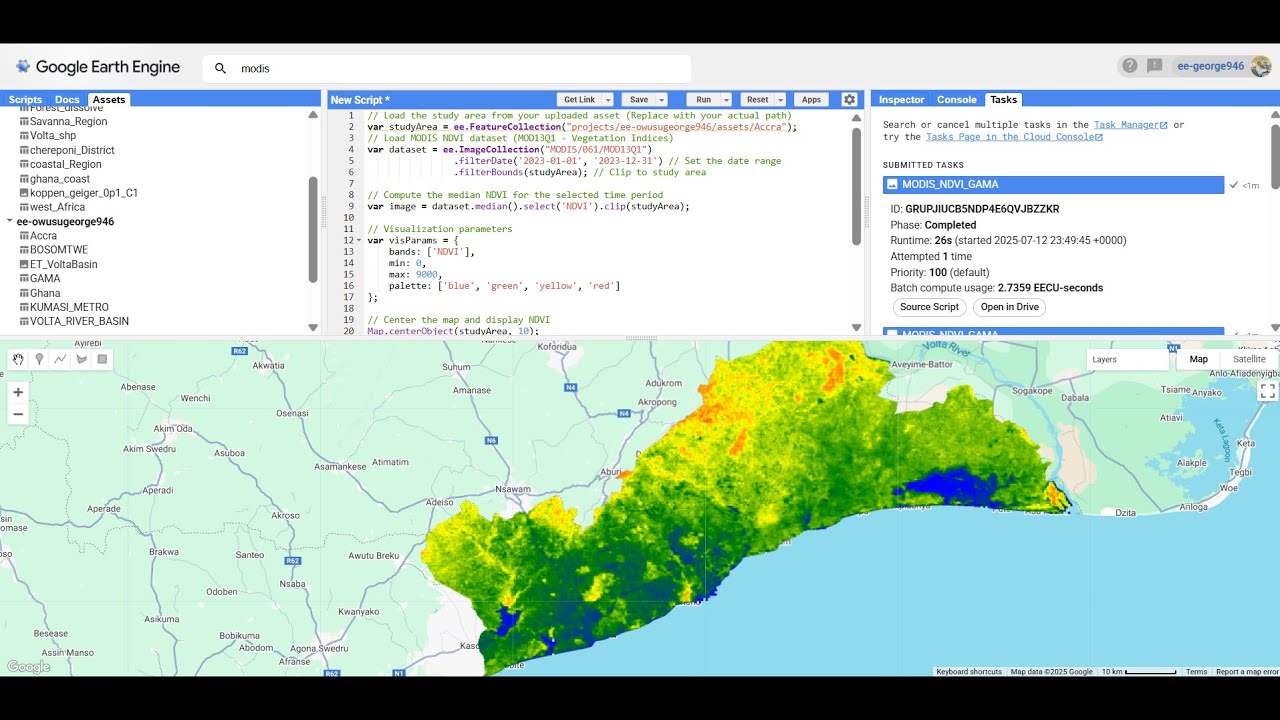This screenshot has height=720, width=1280.
Task: Click the Assets panel vertical scrollbar
Action: pyautogui.click(x=313, y=230)
